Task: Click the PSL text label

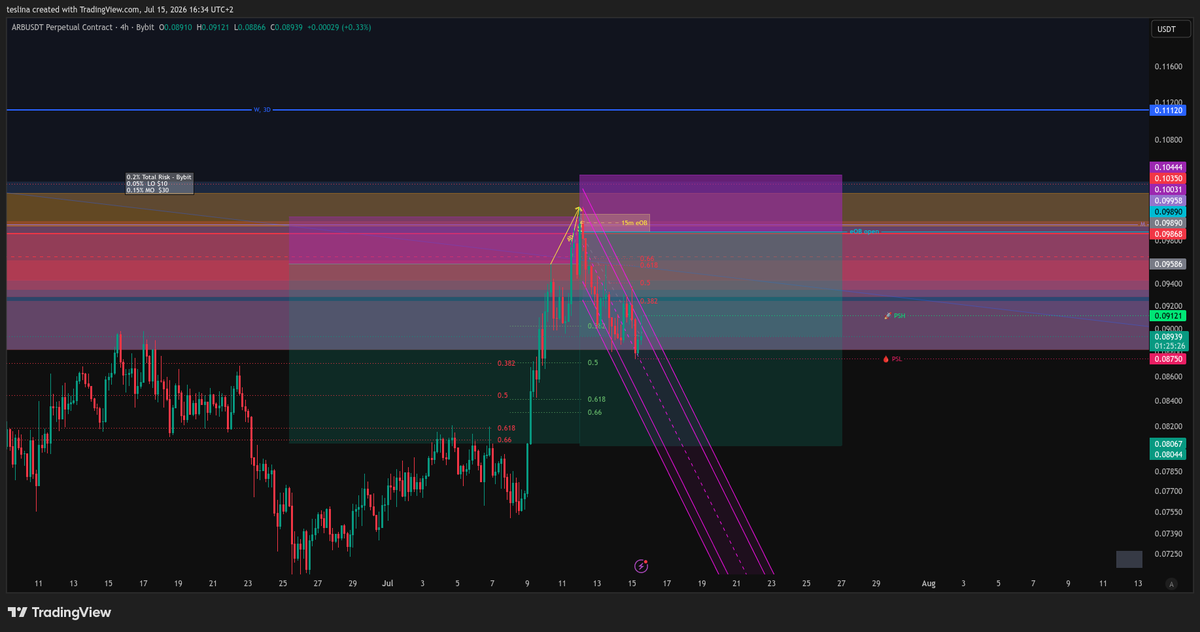Action: click(x=897, y=358)
